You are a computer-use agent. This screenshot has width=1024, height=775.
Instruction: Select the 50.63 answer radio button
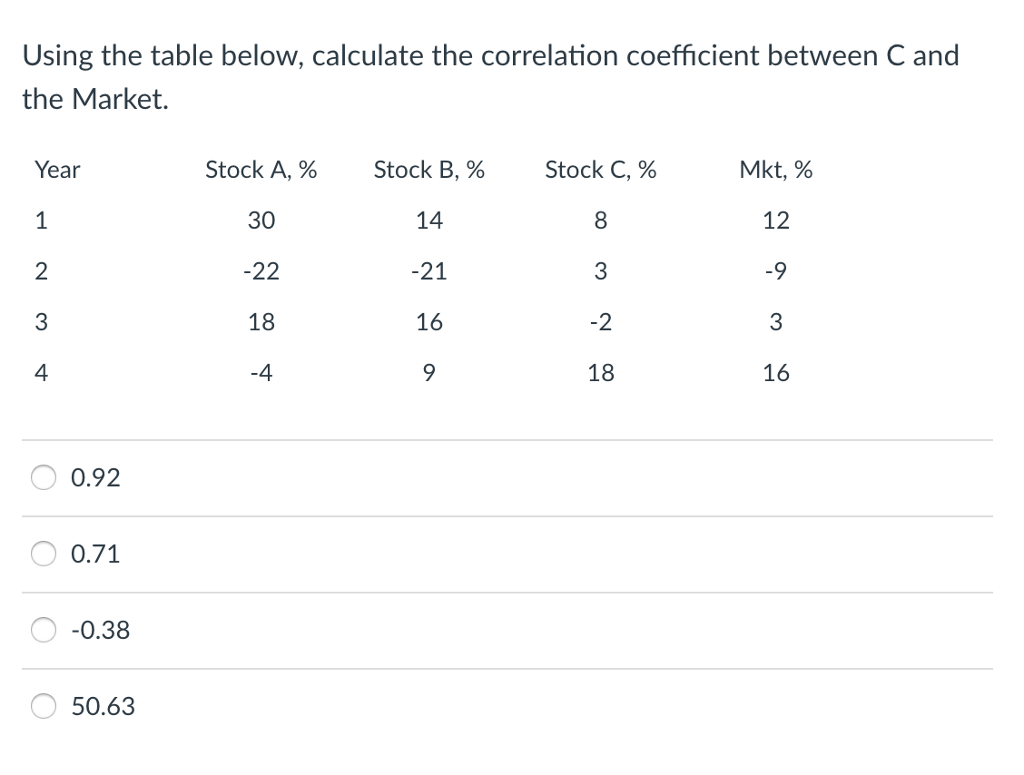43,706
